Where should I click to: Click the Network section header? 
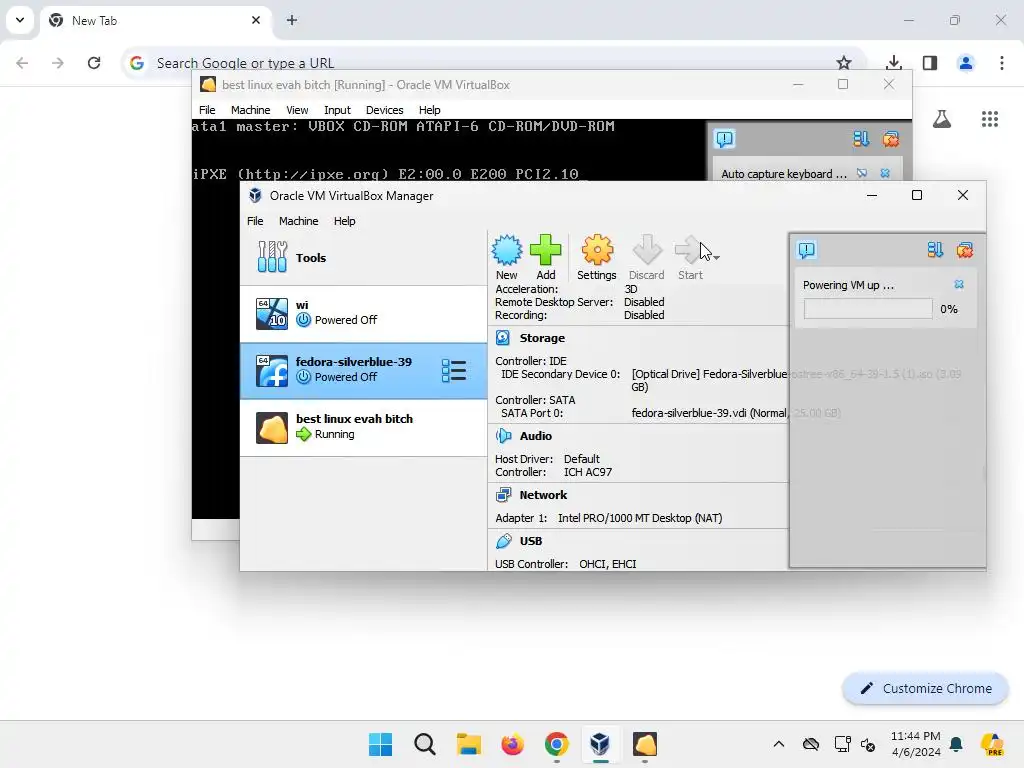point(543,495)
